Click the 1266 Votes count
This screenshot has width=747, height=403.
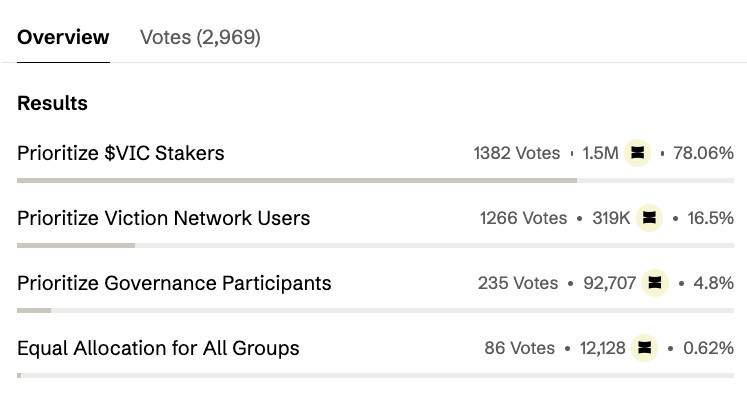point(524,218)
